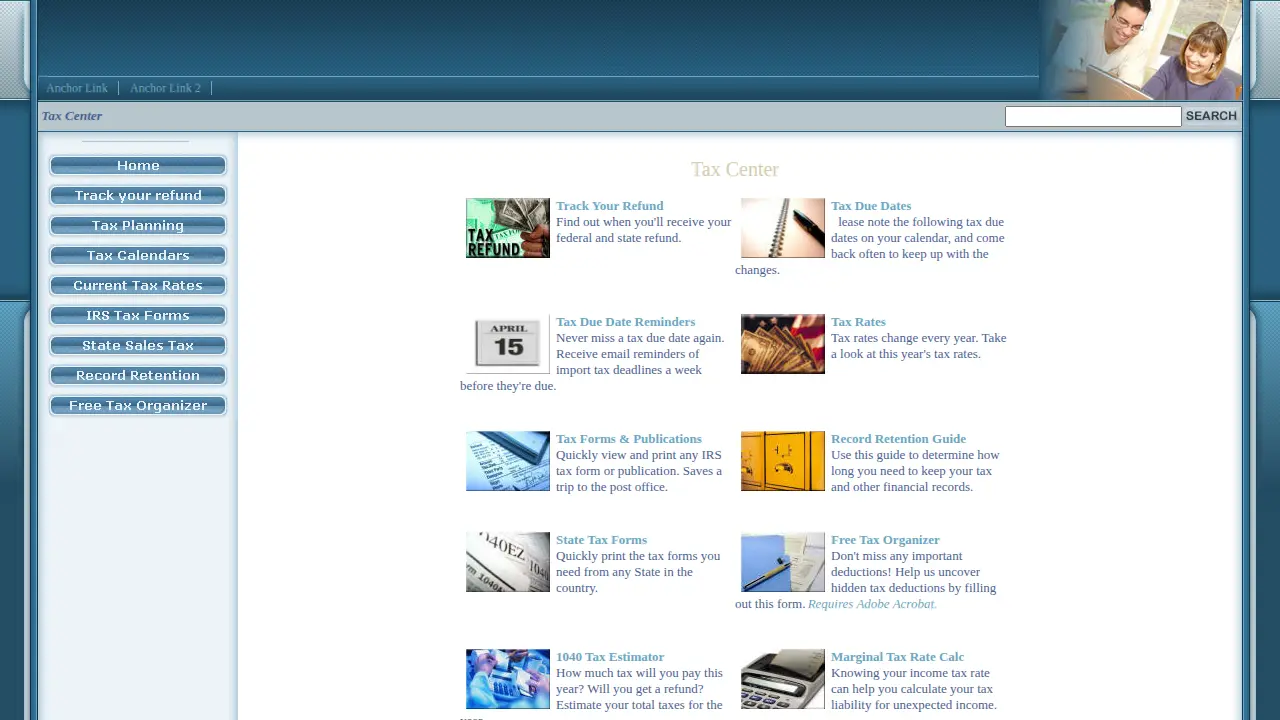Click the Requires Adobe Acrobat link
Image resolution: width=1280 pixels, height=720 pixels.
coord(872,604)
